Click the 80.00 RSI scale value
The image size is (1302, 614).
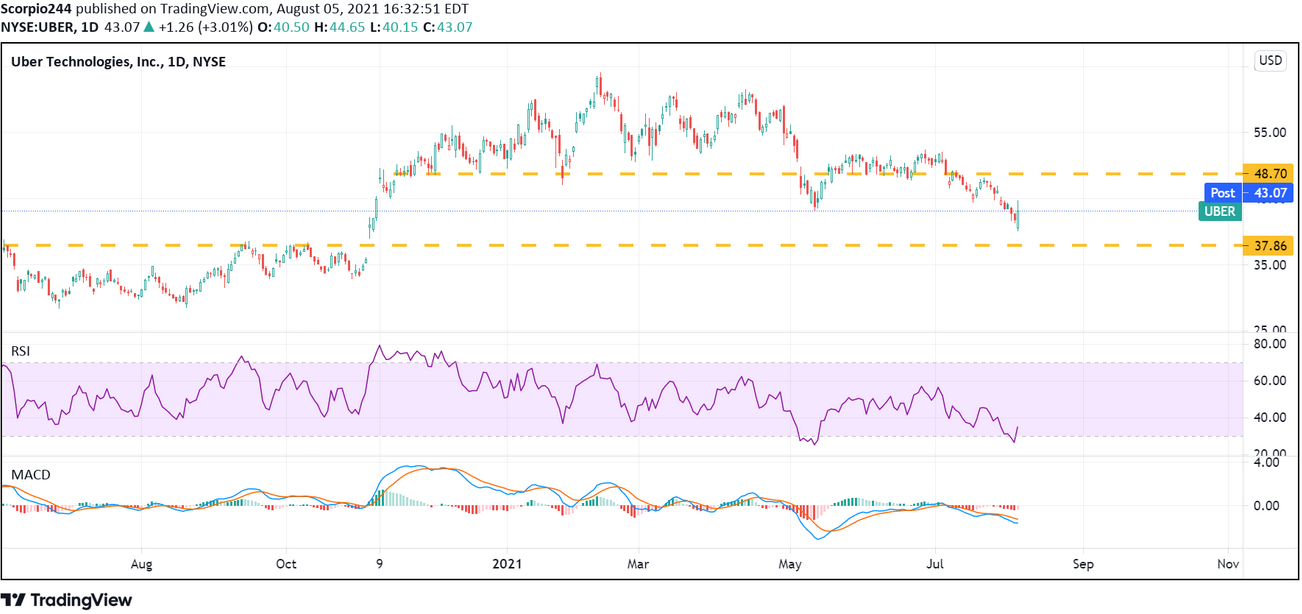point(1271,344)
